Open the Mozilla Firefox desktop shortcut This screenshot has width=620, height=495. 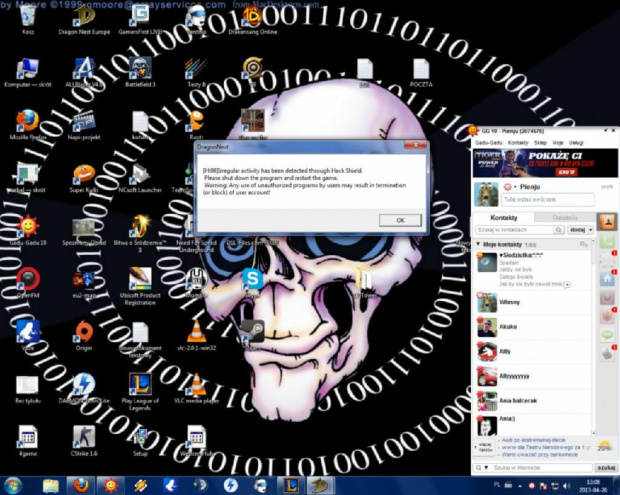point(28,125)
